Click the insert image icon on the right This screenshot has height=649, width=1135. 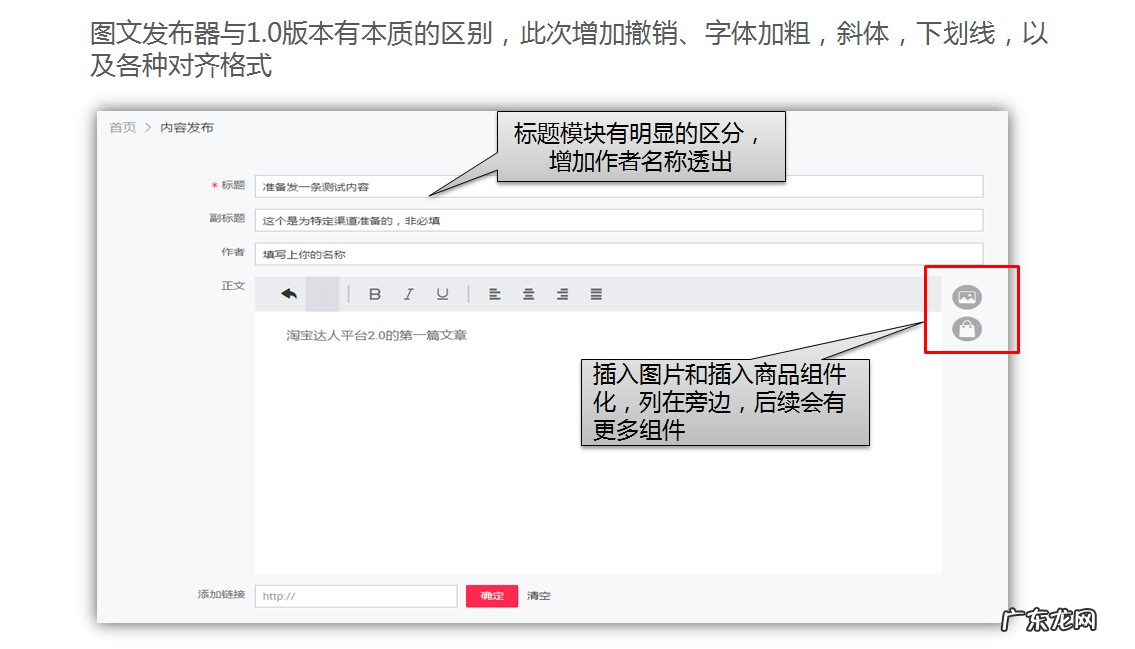(x=966, y=296)
